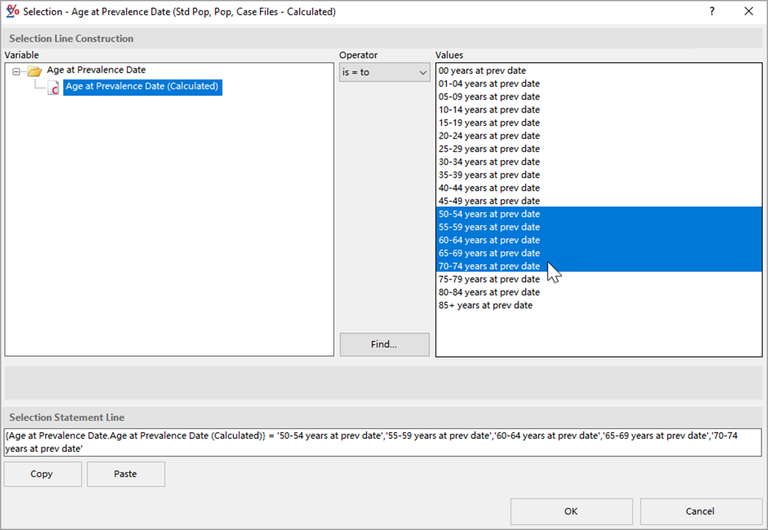
Task: Click the help question mark button
Action: [x=712, y=12]
